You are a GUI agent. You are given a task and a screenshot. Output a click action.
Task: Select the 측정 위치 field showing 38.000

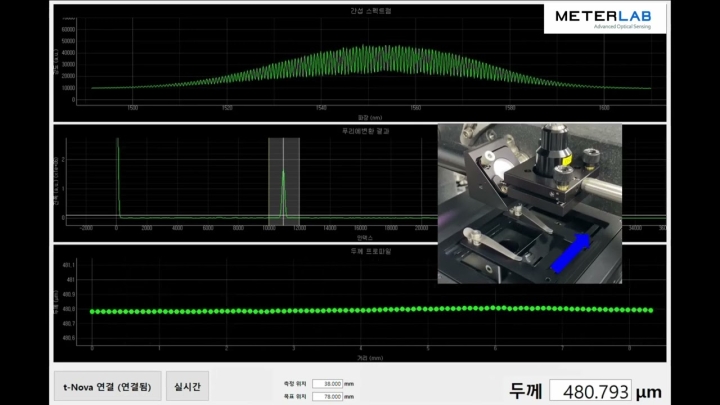pyautogui.click(x=327, y=383)
